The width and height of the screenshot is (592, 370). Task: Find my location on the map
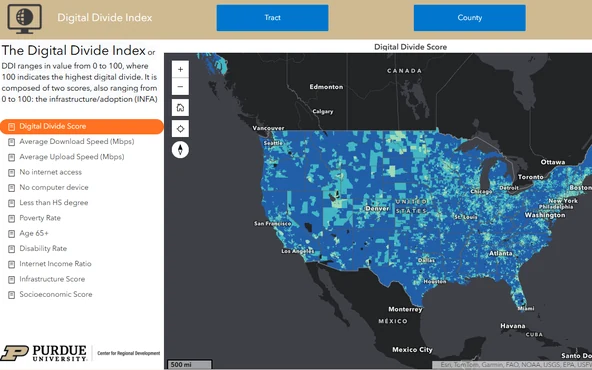tap(180, 129)
